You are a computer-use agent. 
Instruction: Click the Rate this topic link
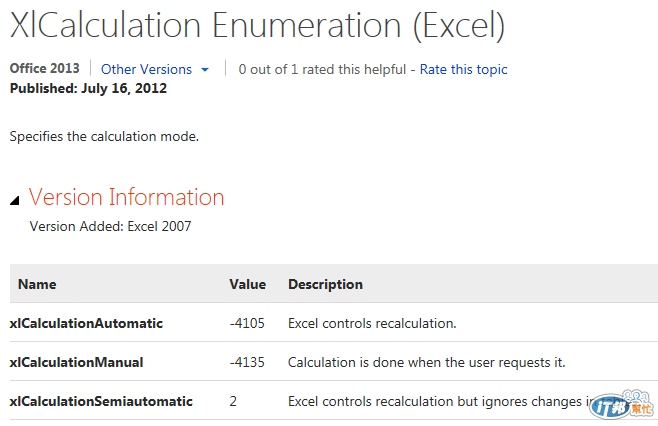pyautogui.click(x=463, y=70)
